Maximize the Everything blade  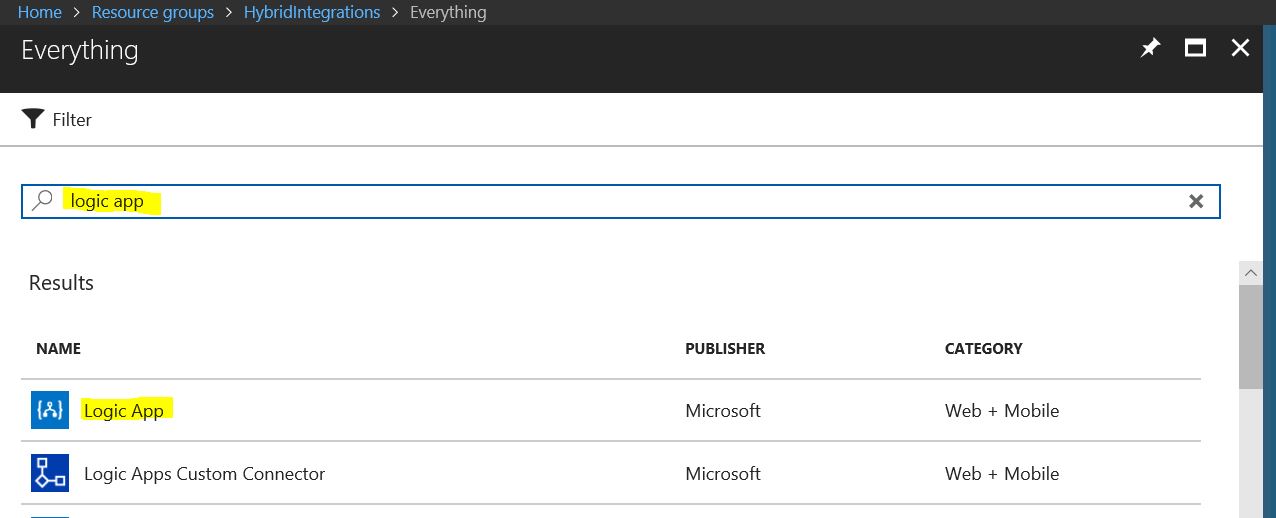click(1195, 48)
